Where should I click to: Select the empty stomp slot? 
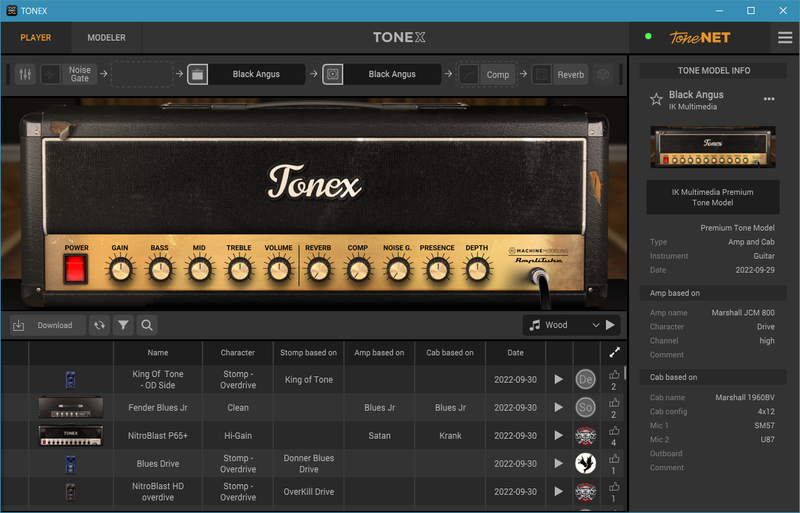(142, 75)
